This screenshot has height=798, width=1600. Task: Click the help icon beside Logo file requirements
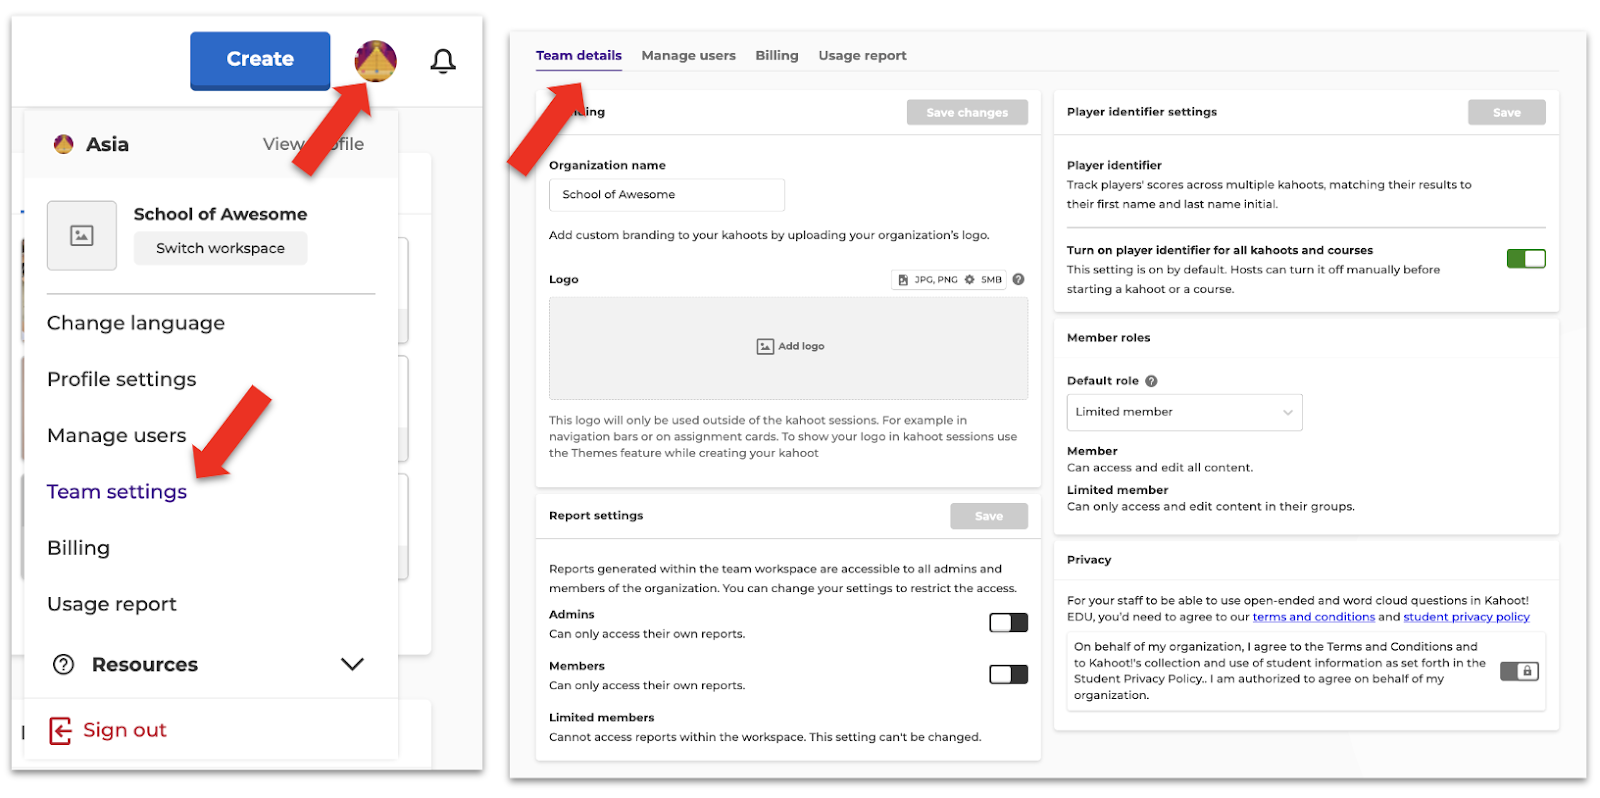pyautogui.click(x=1018, y=280)
